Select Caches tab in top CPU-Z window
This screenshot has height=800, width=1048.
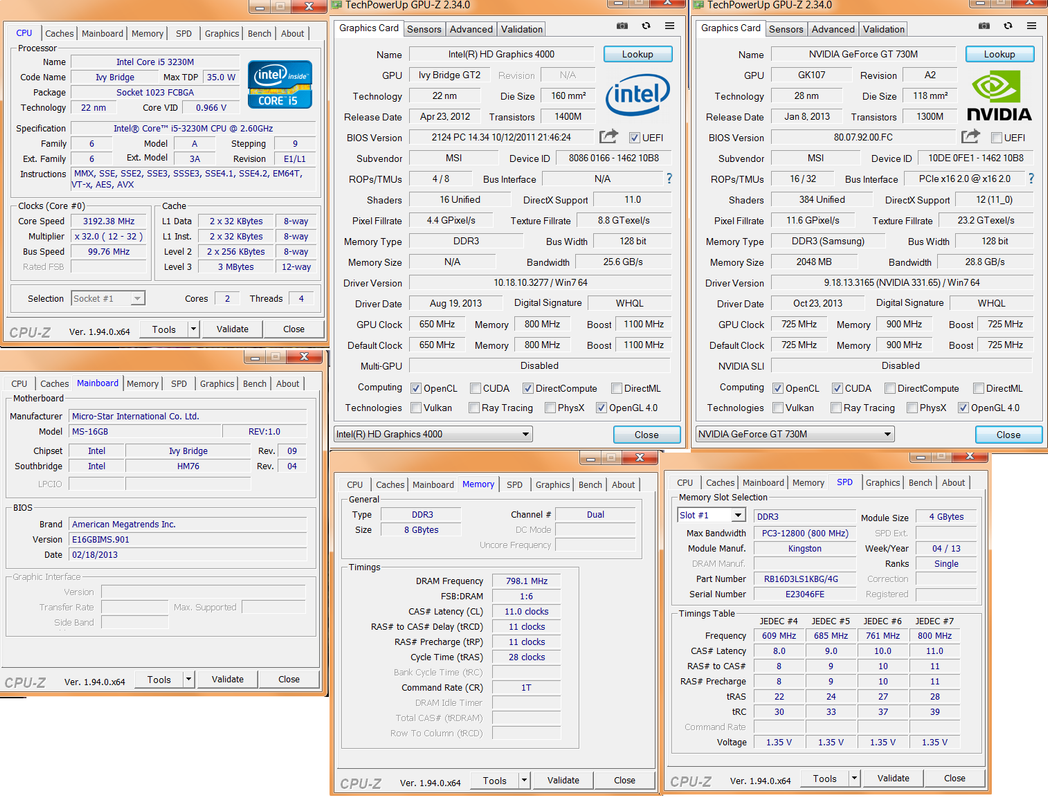pos(59,33)
